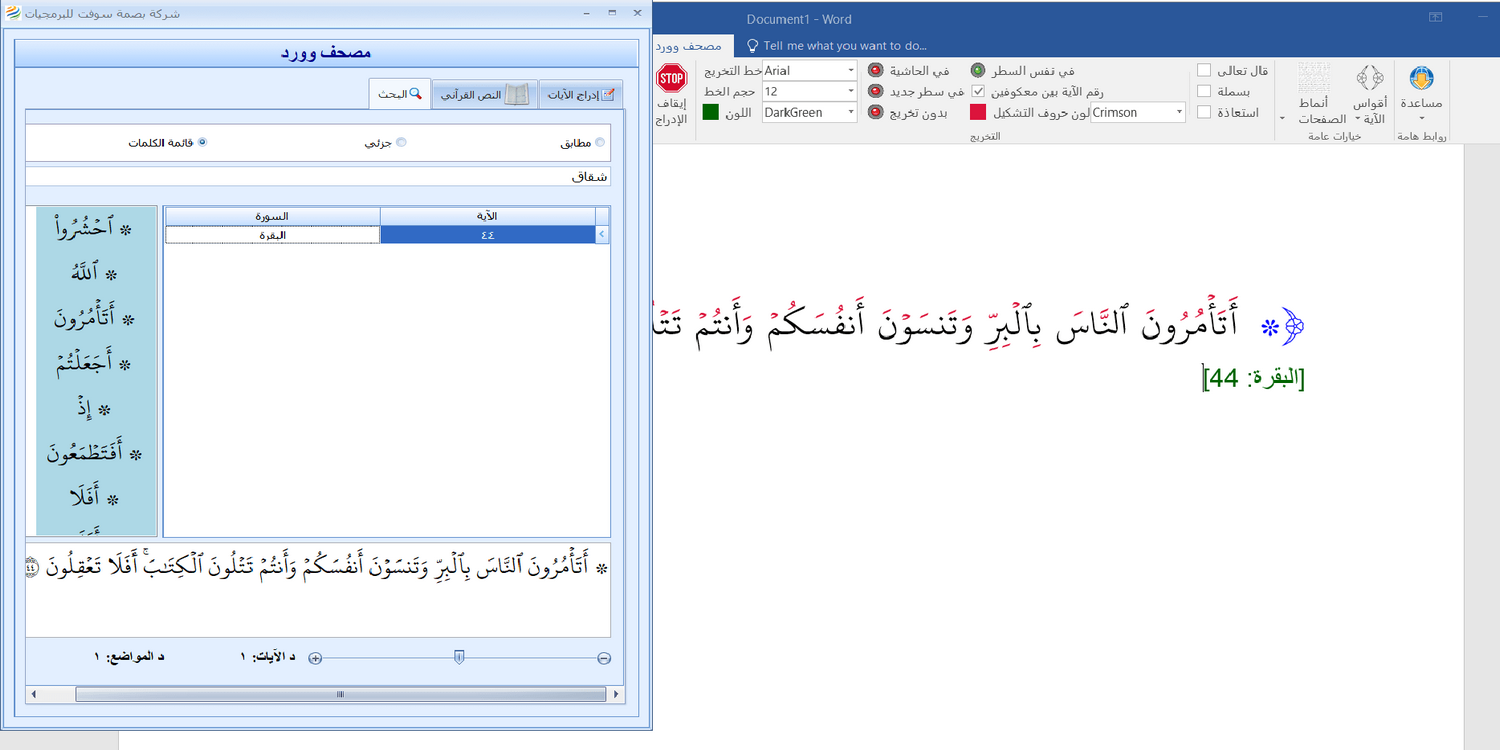Click the horizontal scrollbar thumb in the dialog

tap(340, 694)
